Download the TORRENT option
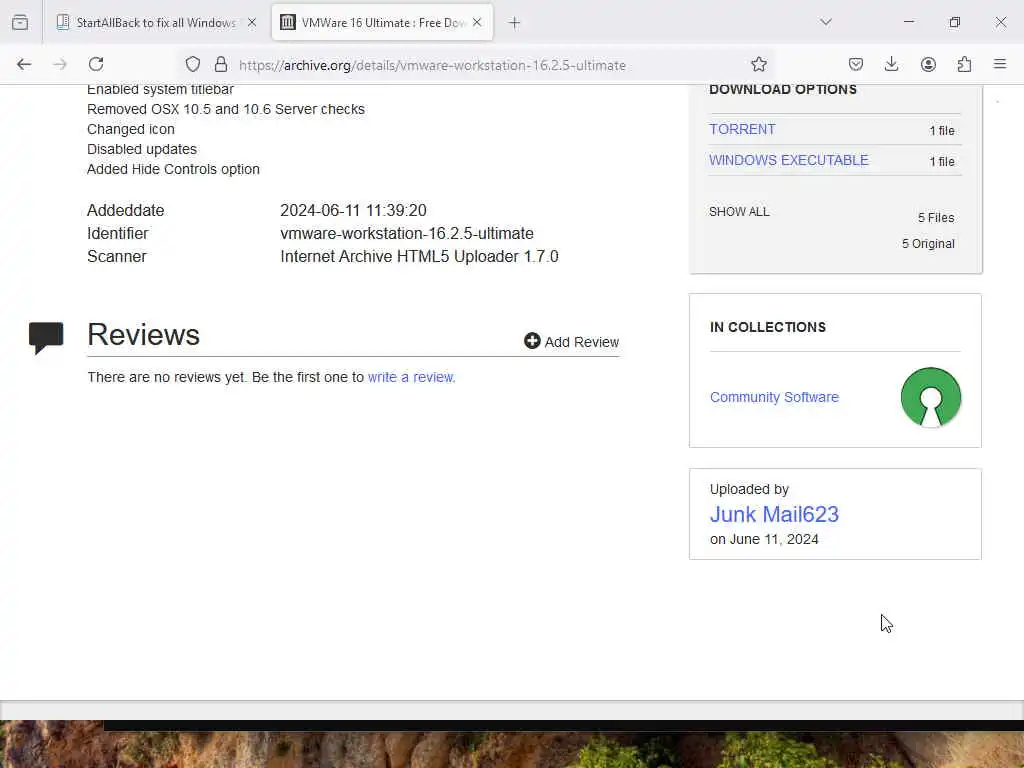 [742, 129]
